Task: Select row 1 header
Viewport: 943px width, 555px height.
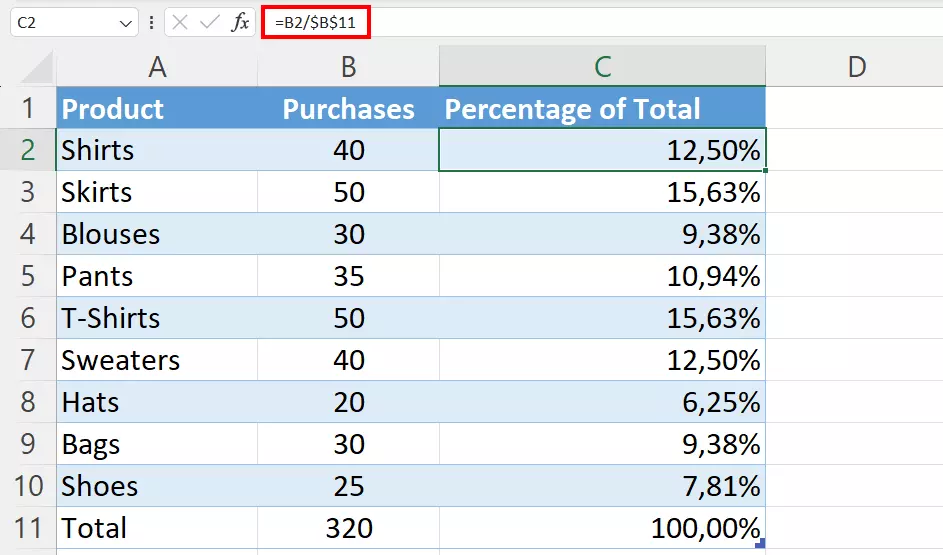Action: (27, 108)
